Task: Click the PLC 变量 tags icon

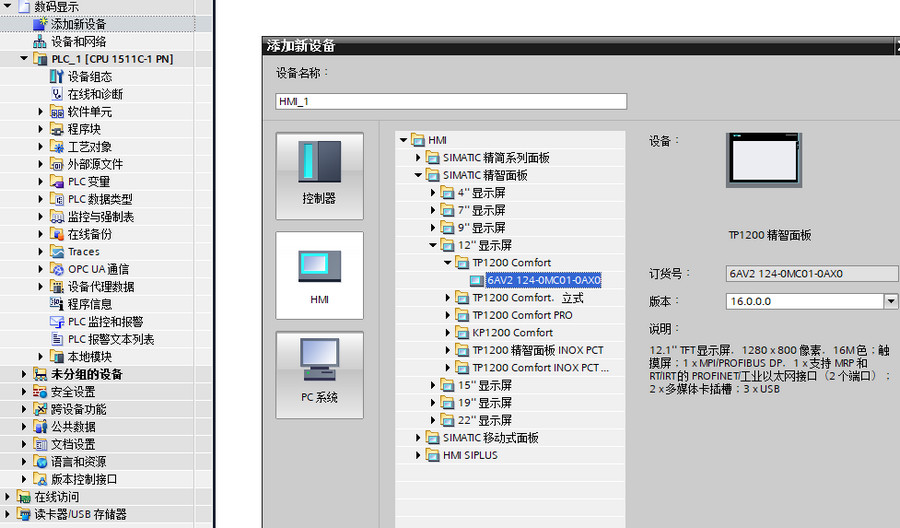Action: [x=56, y=181]
